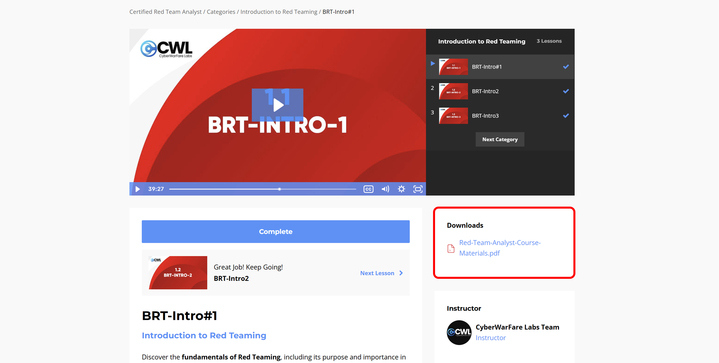This screenshot has height=363, width=719.
Task: Open video settings gear icon
Action: point(401,189)
